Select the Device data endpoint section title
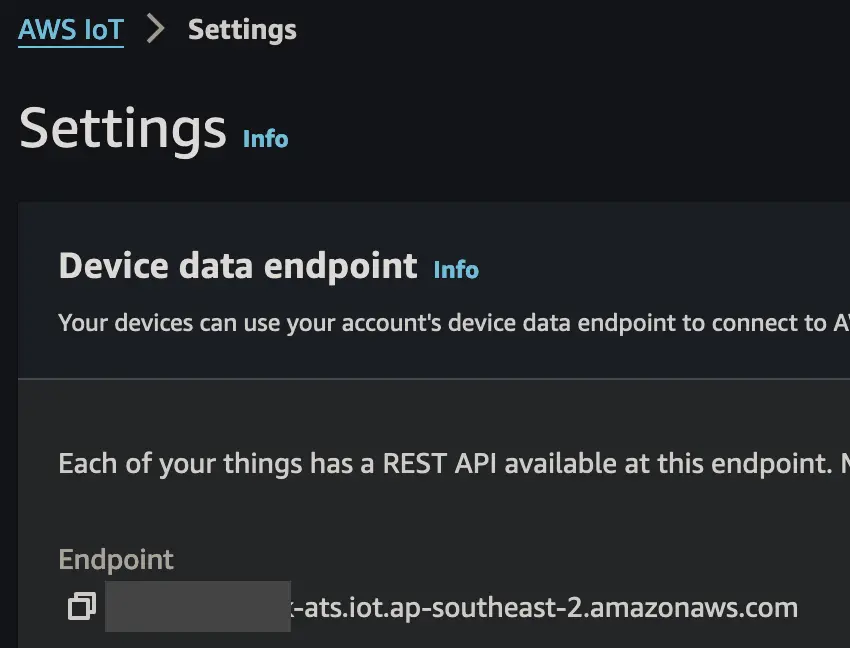 pyautogui.click(x=238, y=266)
